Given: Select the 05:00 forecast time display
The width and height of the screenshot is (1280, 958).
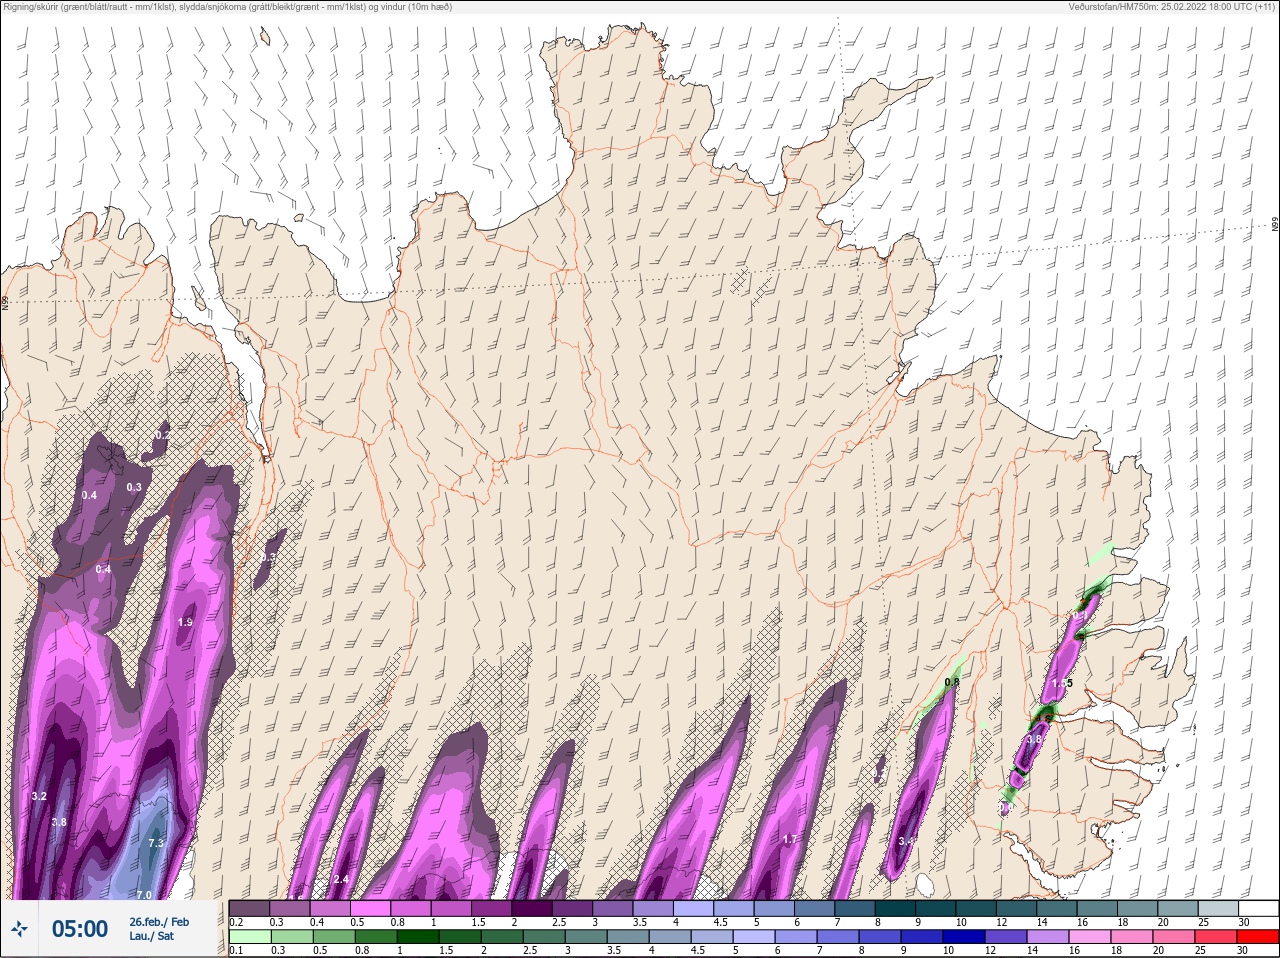Looking at the screenshot, I should (80, 929).
